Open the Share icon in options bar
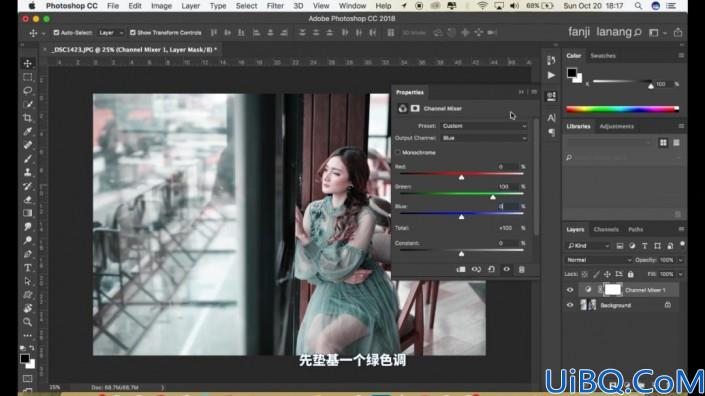705x396 pixels. click(678, 32)
